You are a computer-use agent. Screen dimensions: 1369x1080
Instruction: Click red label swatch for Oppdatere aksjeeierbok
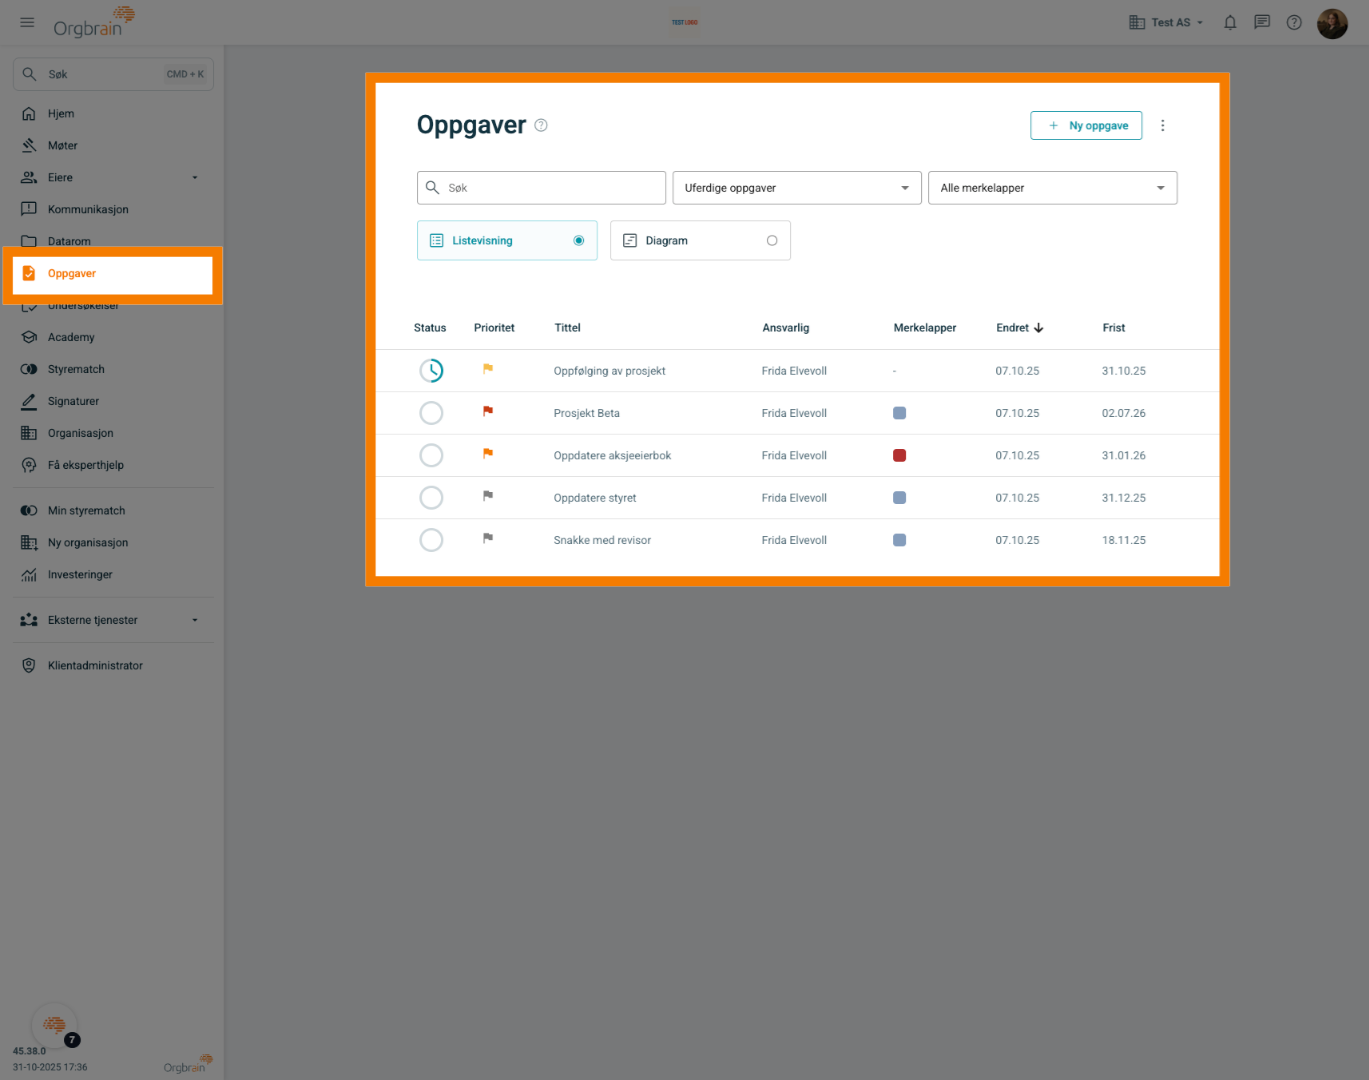pos(900,456)
